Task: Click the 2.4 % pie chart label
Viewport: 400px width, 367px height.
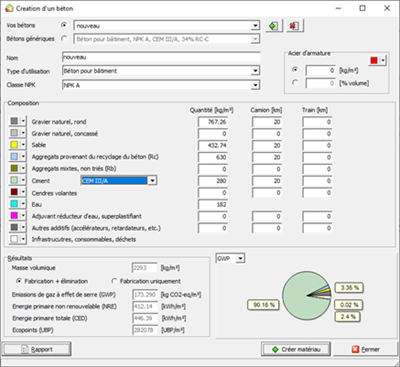Action: [x=348, y=317]
